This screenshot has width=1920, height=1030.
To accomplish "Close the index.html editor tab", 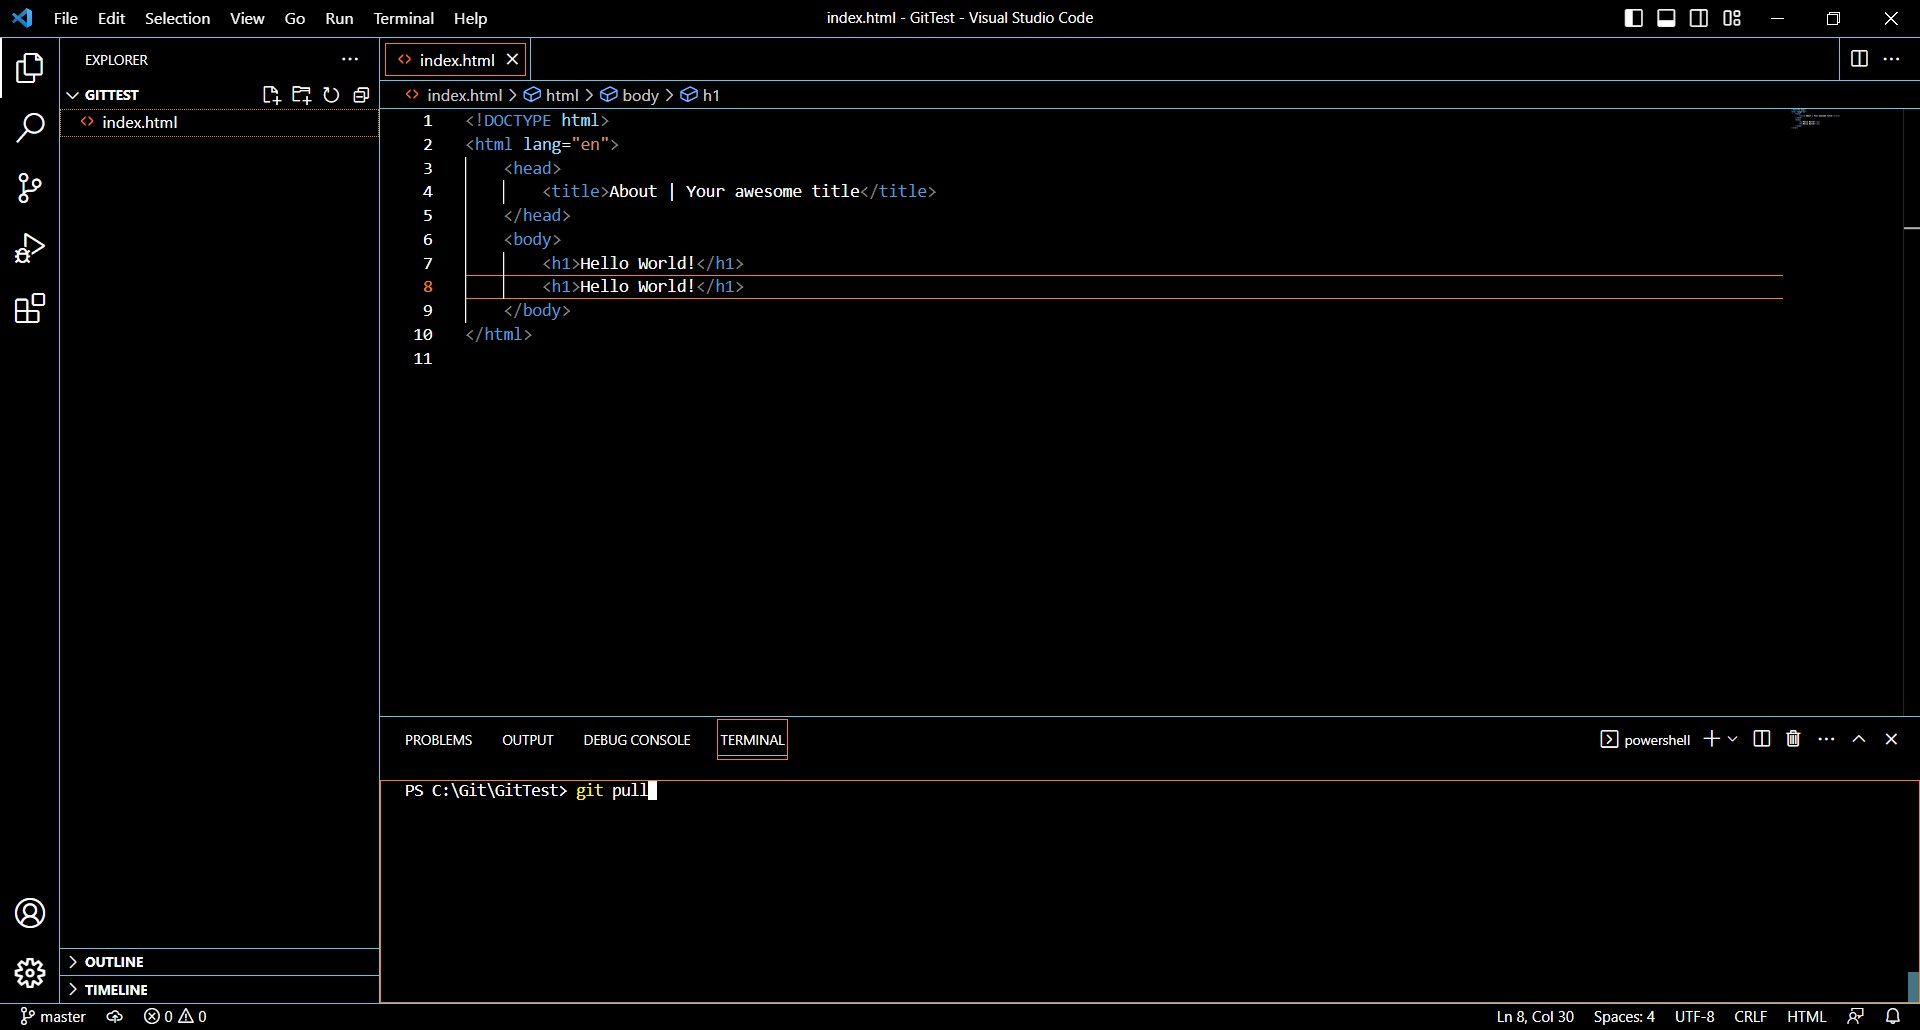I will 512,59.
